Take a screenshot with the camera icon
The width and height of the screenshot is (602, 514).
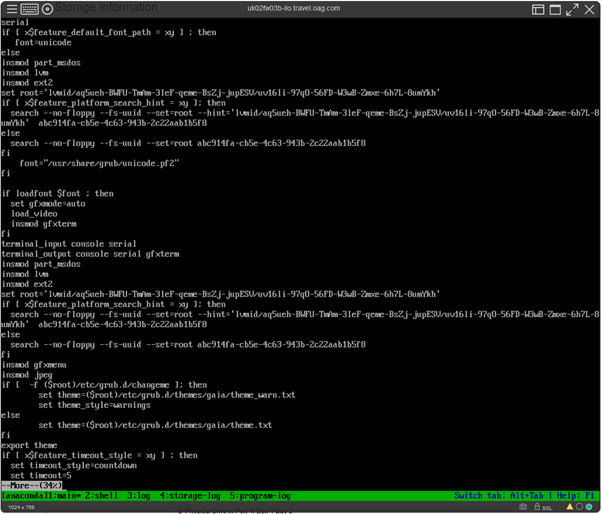point(523,507)
